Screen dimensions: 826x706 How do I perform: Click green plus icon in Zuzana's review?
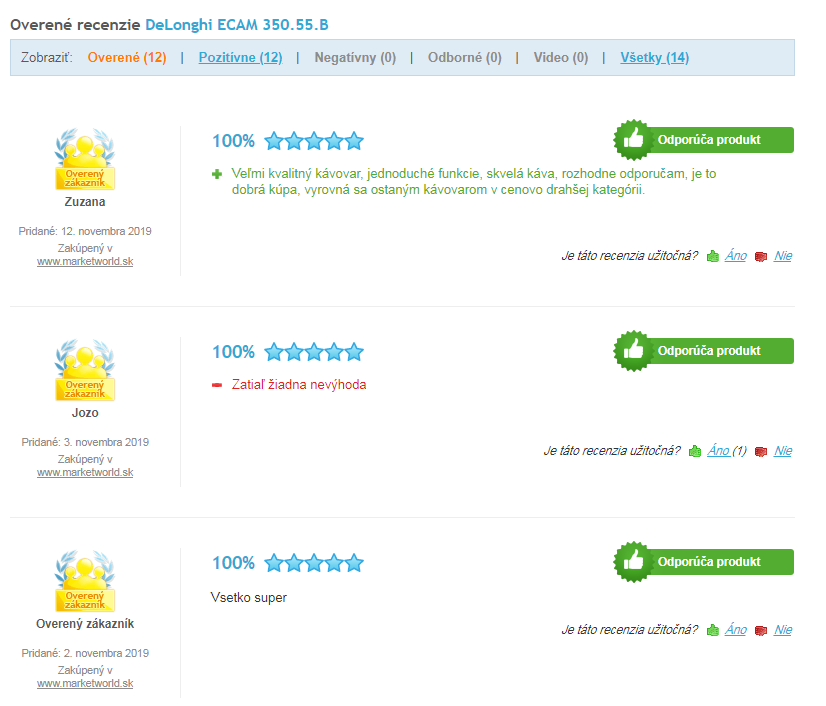[217, 174]
